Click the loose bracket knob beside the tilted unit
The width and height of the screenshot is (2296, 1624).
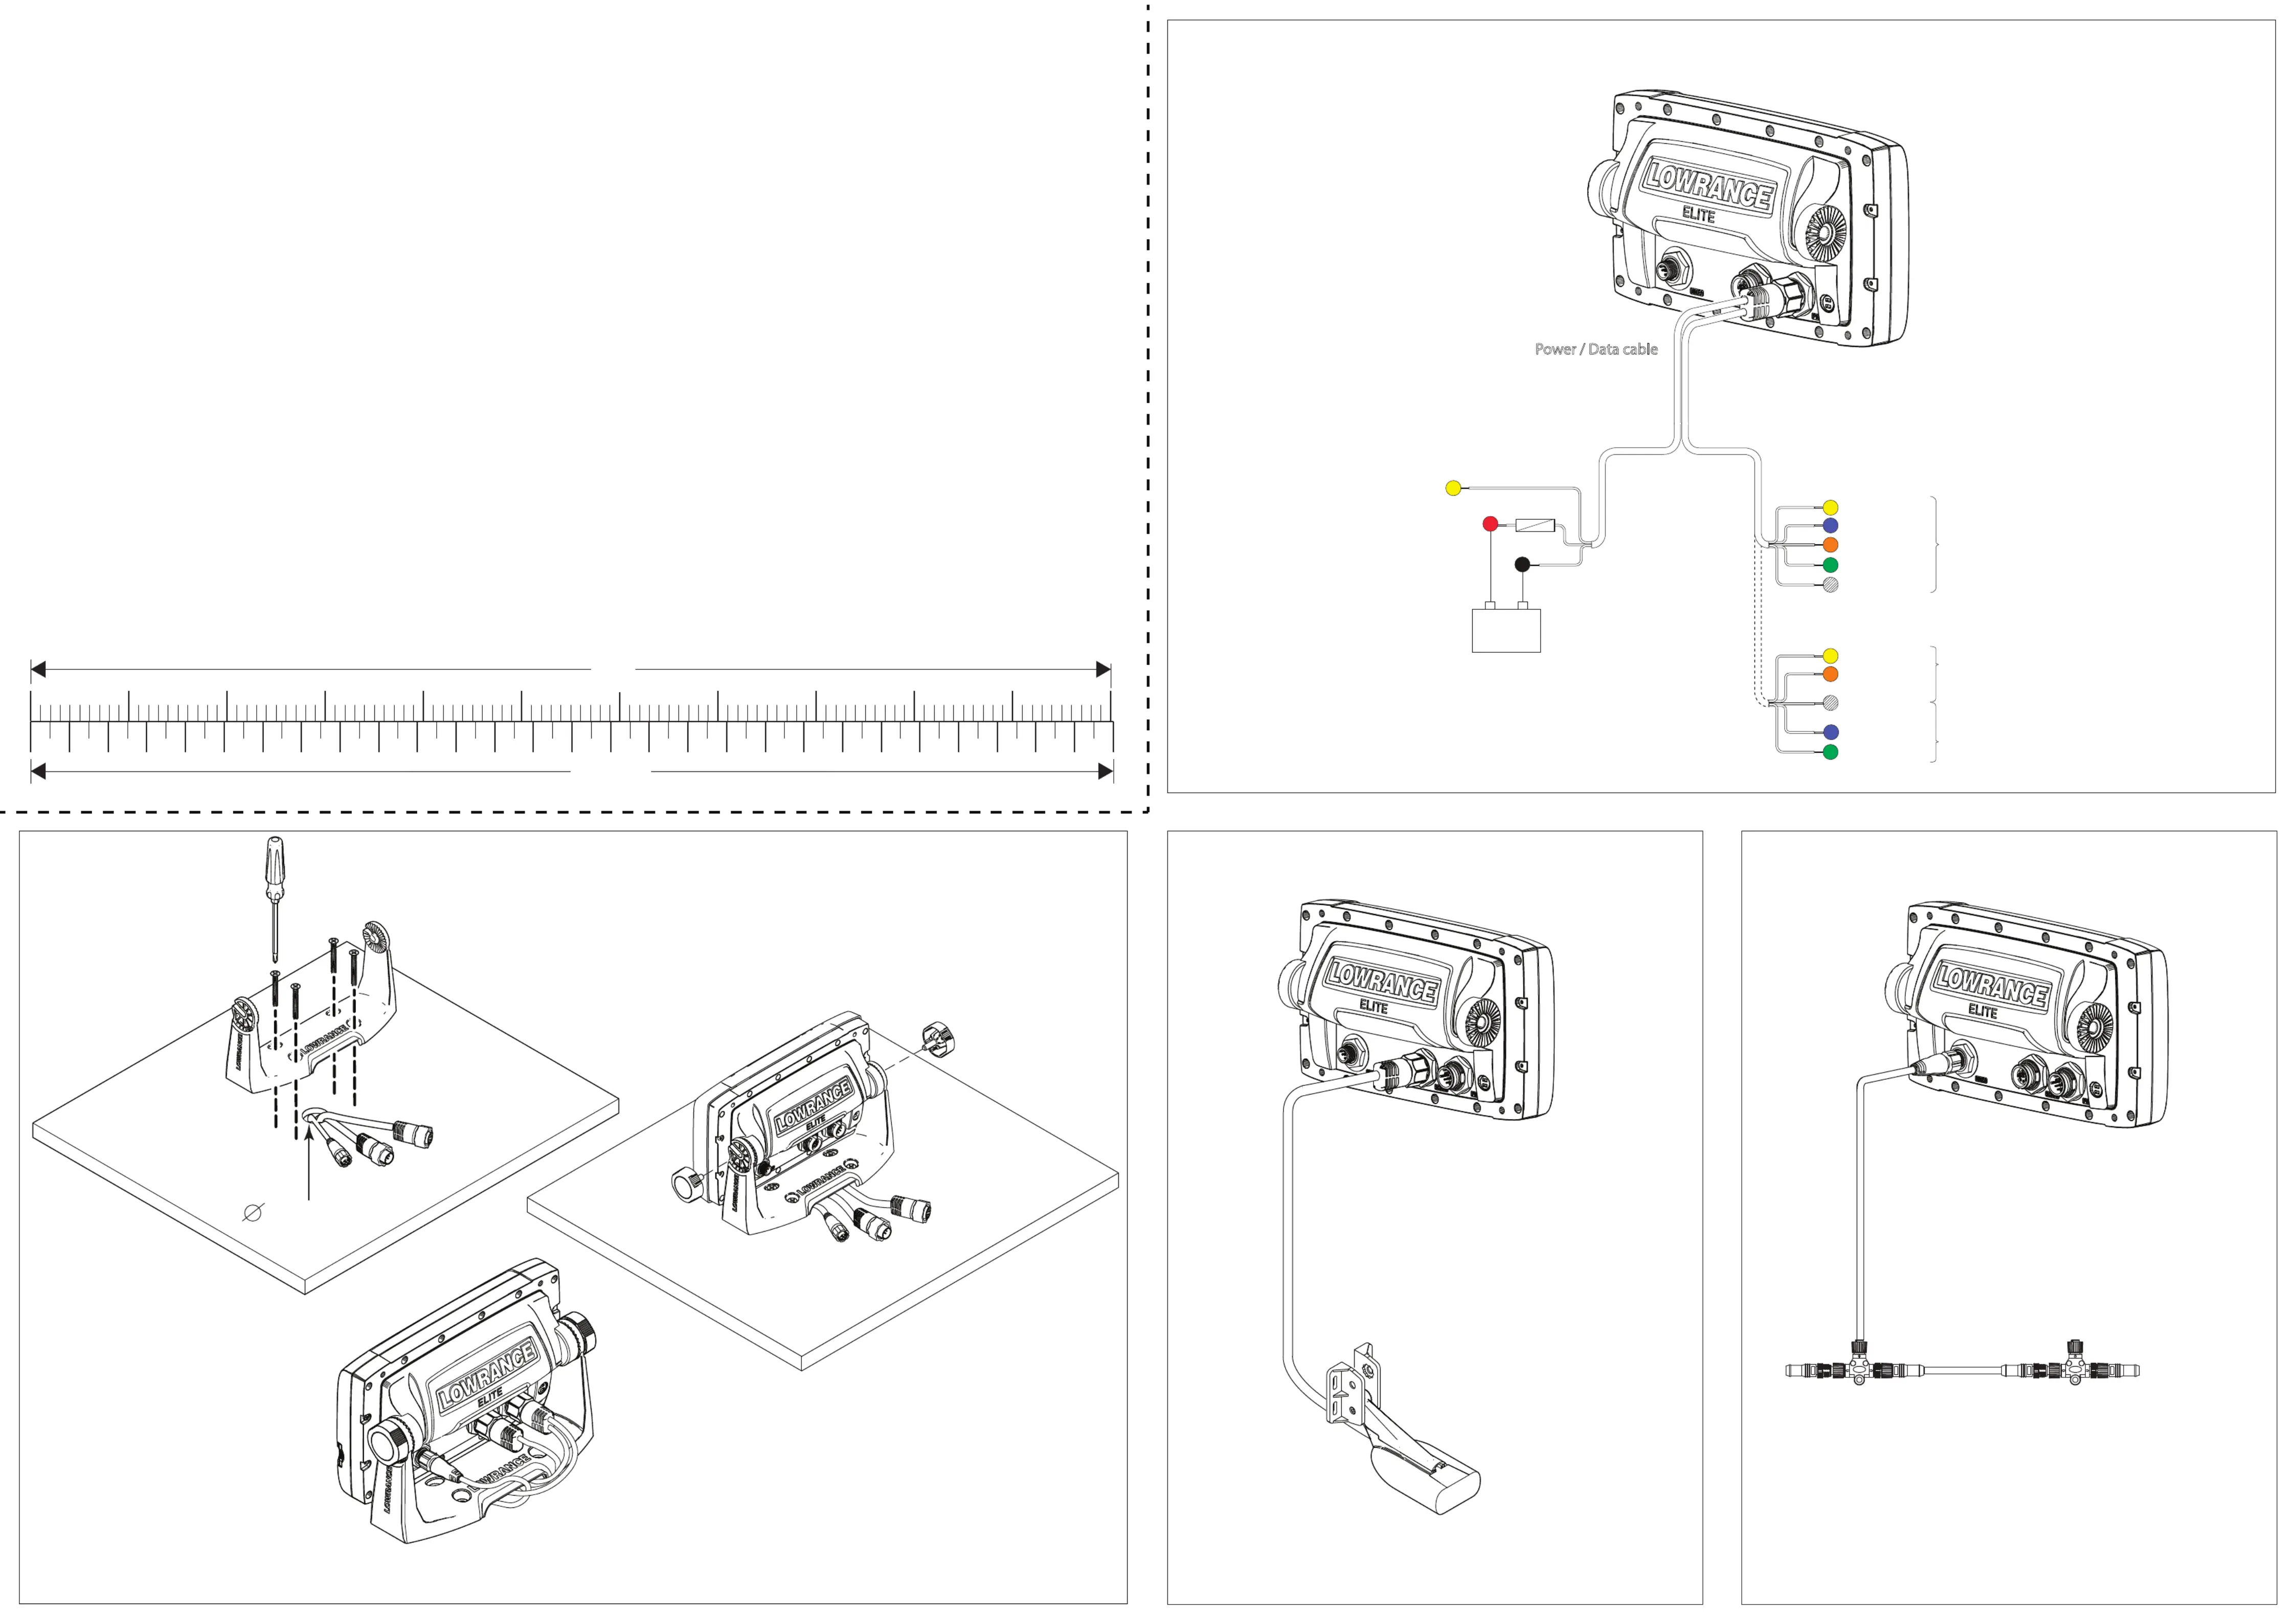939,1039
